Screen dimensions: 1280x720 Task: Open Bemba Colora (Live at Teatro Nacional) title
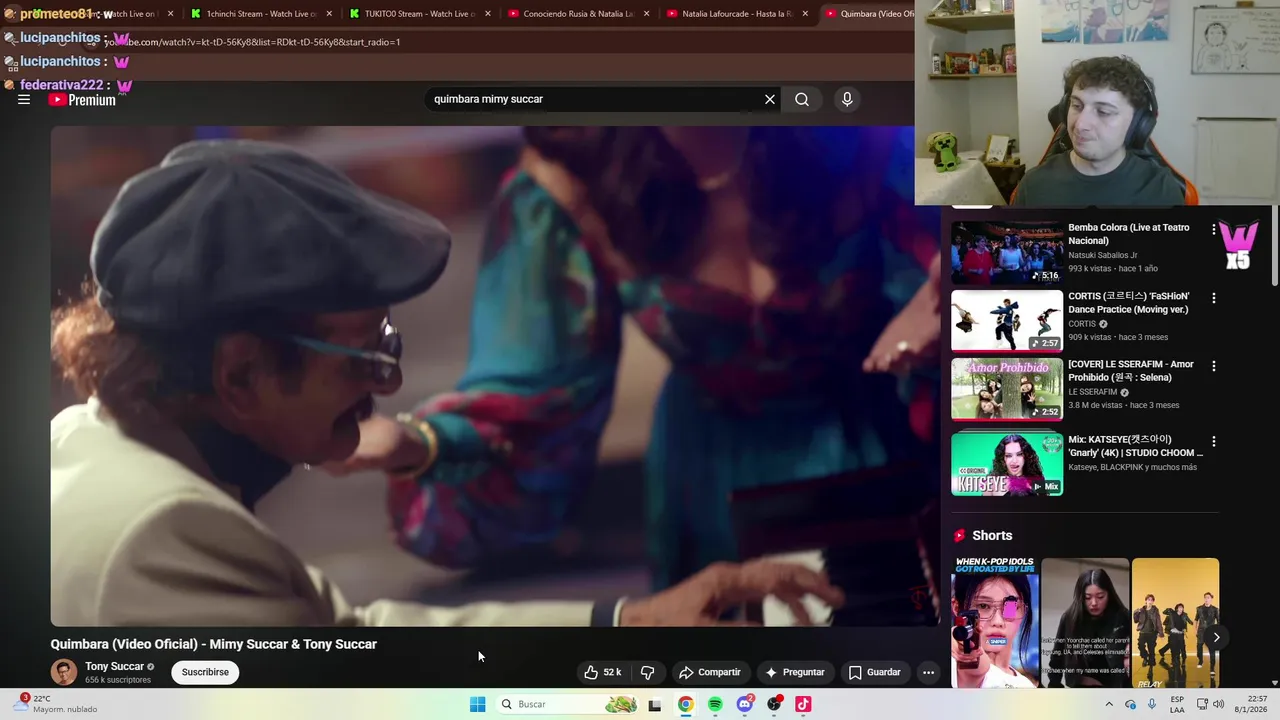[x=1129, y=234]
